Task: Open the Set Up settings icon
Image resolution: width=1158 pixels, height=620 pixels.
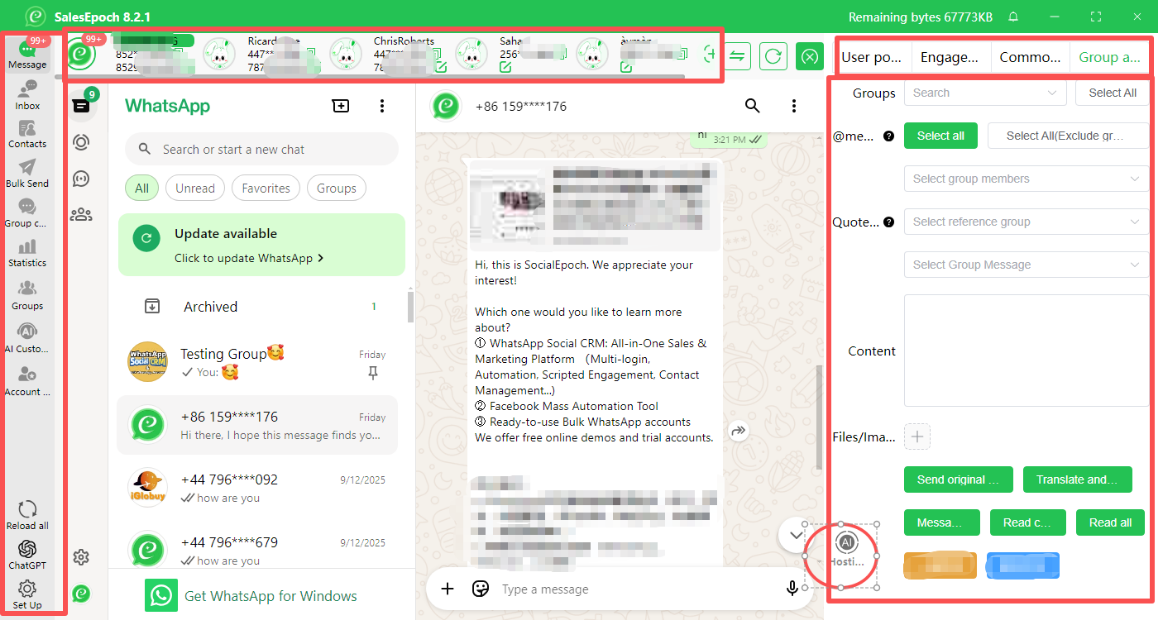Action: (27, 595)
